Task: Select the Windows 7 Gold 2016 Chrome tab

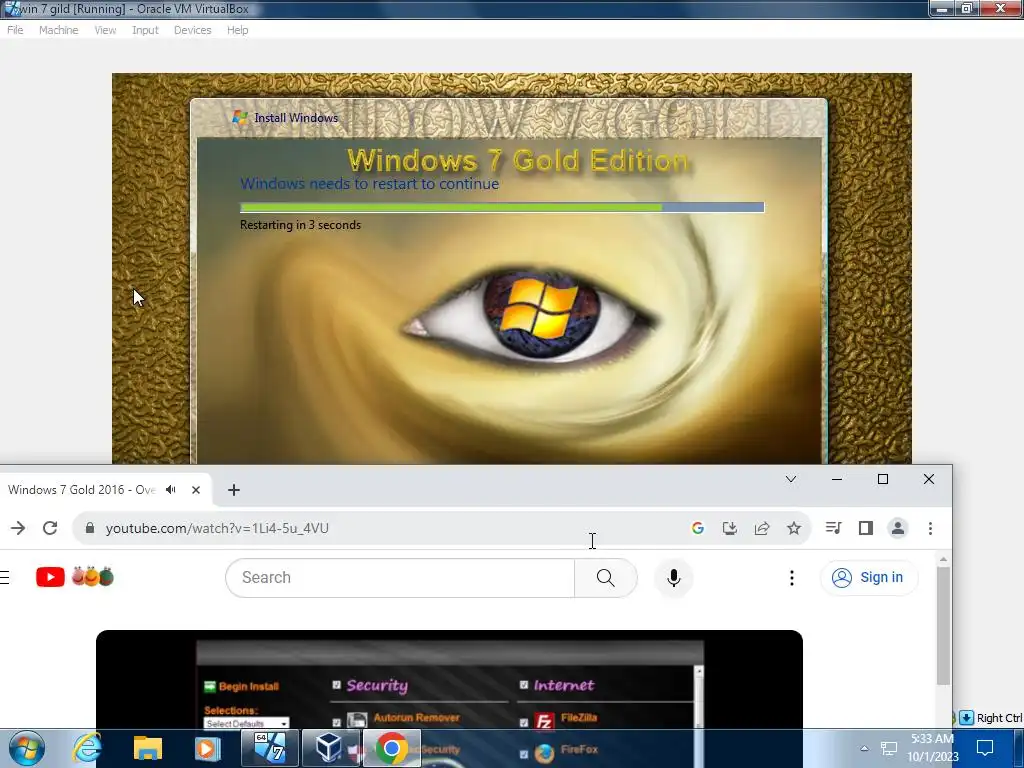Action: [82, 490]
